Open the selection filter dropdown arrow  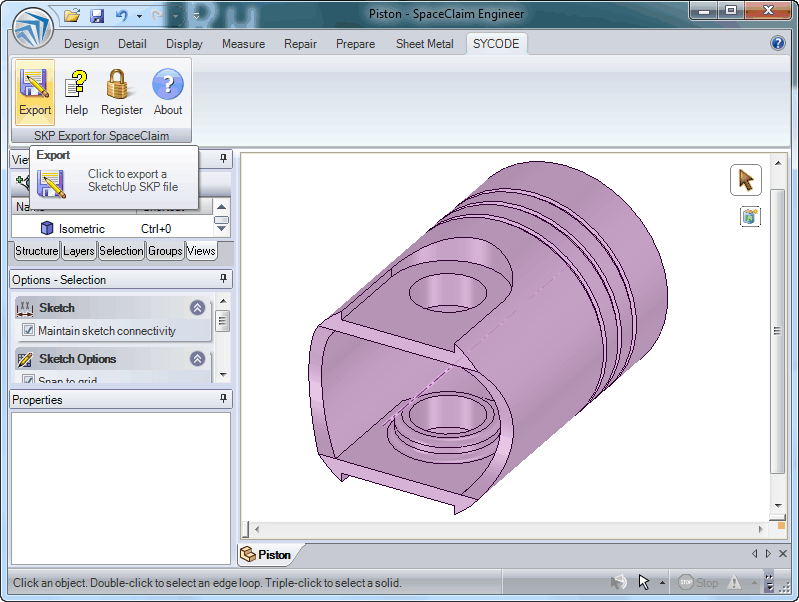[x=662, y=583]
